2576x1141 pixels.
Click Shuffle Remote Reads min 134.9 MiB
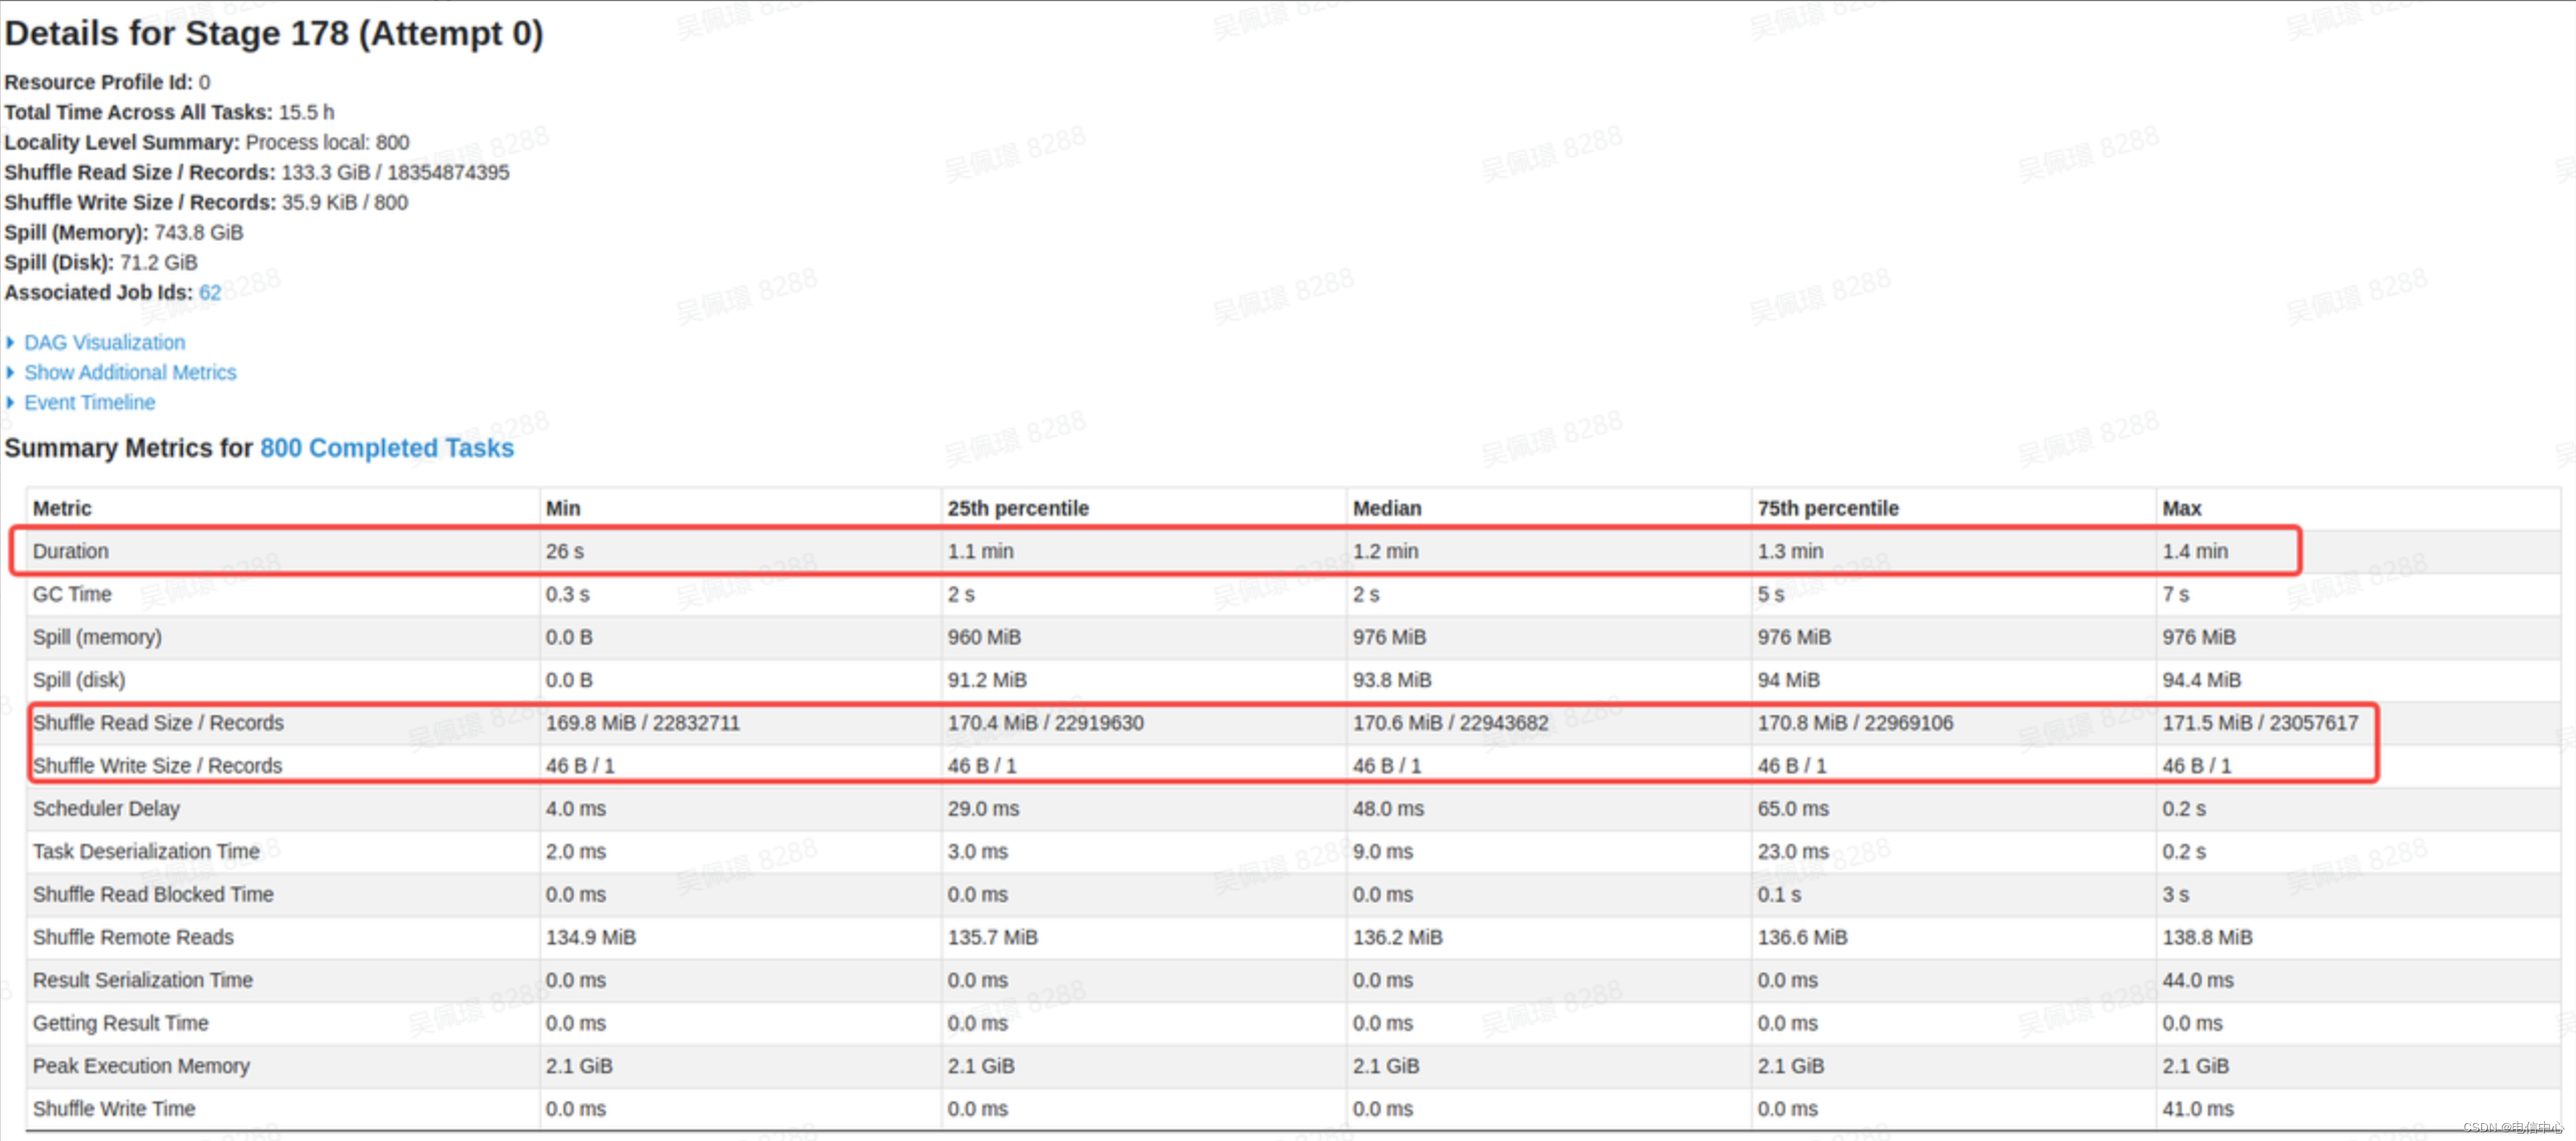pos(591,938)
